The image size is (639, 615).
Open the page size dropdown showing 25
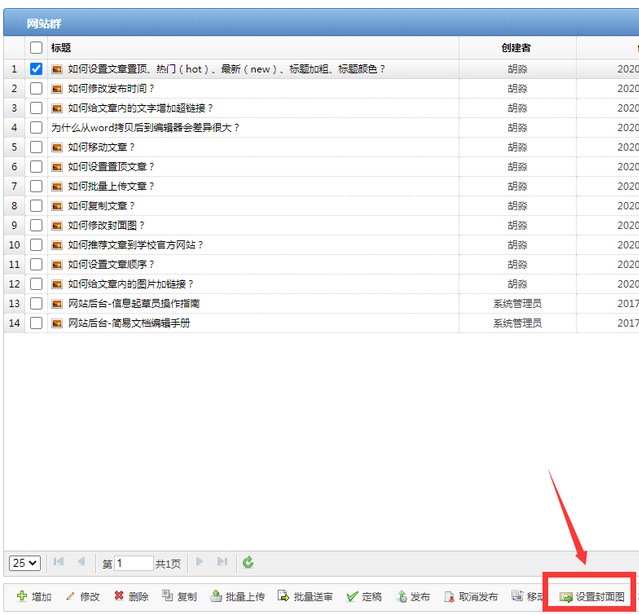coord(25,563)
